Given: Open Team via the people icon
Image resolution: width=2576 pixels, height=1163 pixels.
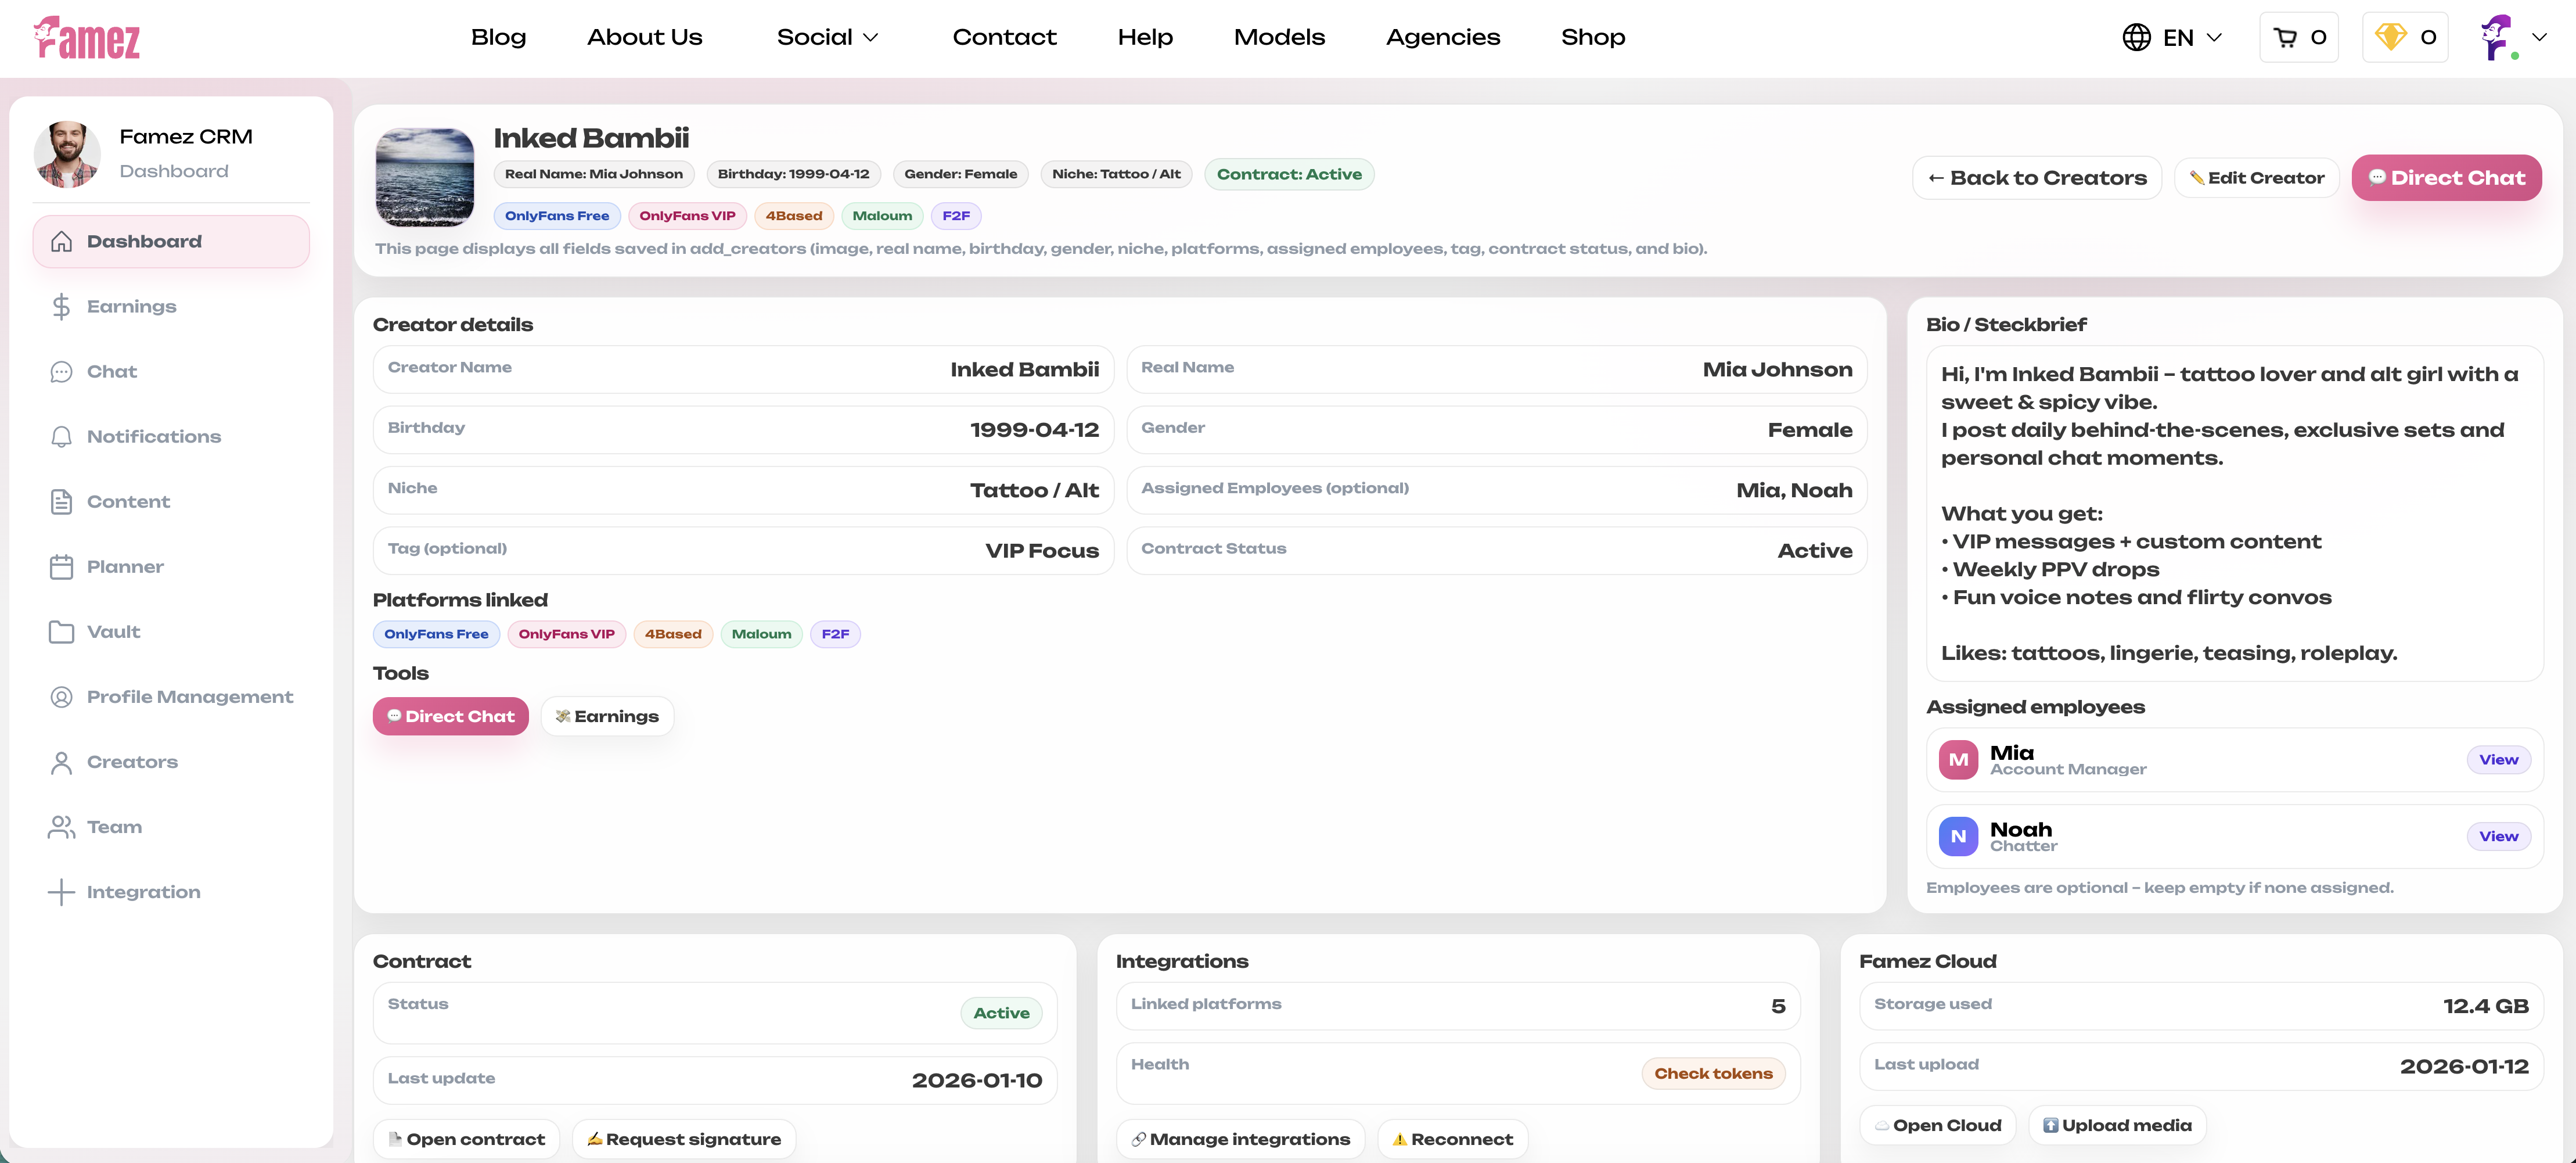Looking at the screenshot, I should pos(61,827).
